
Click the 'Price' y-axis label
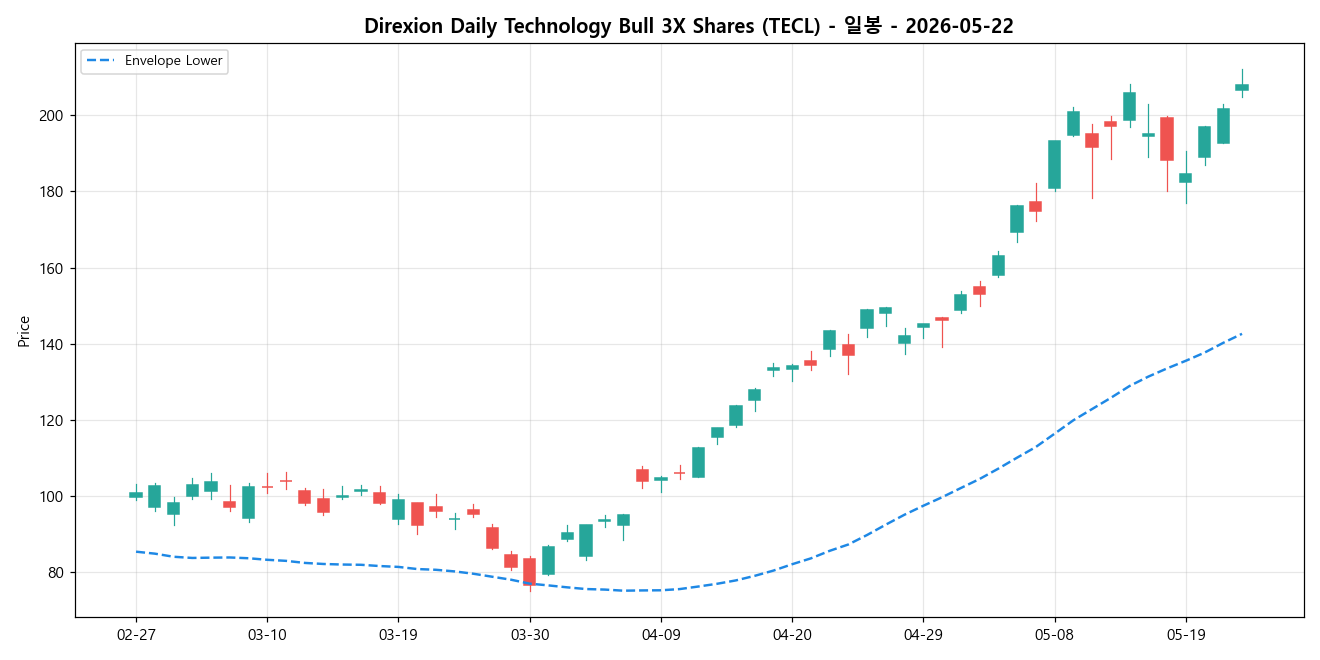point(24,331)
